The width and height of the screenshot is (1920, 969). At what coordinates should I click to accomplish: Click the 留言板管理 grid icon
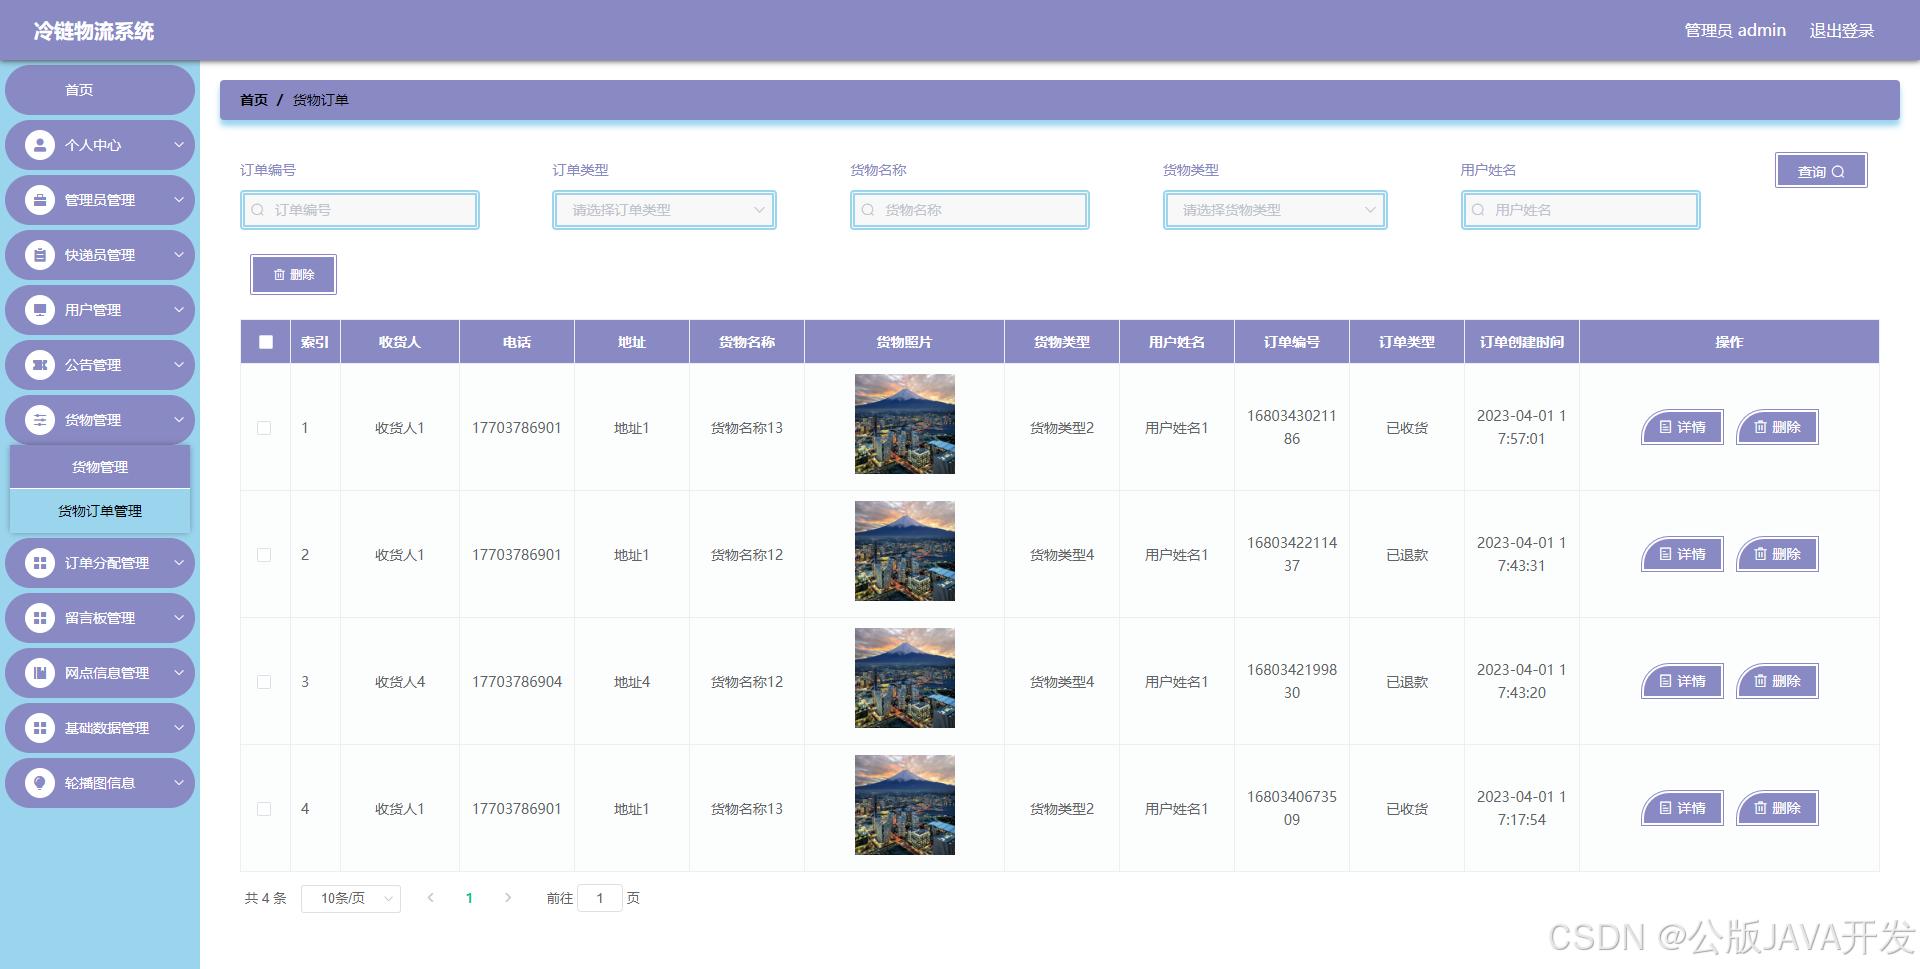(40, 618)
